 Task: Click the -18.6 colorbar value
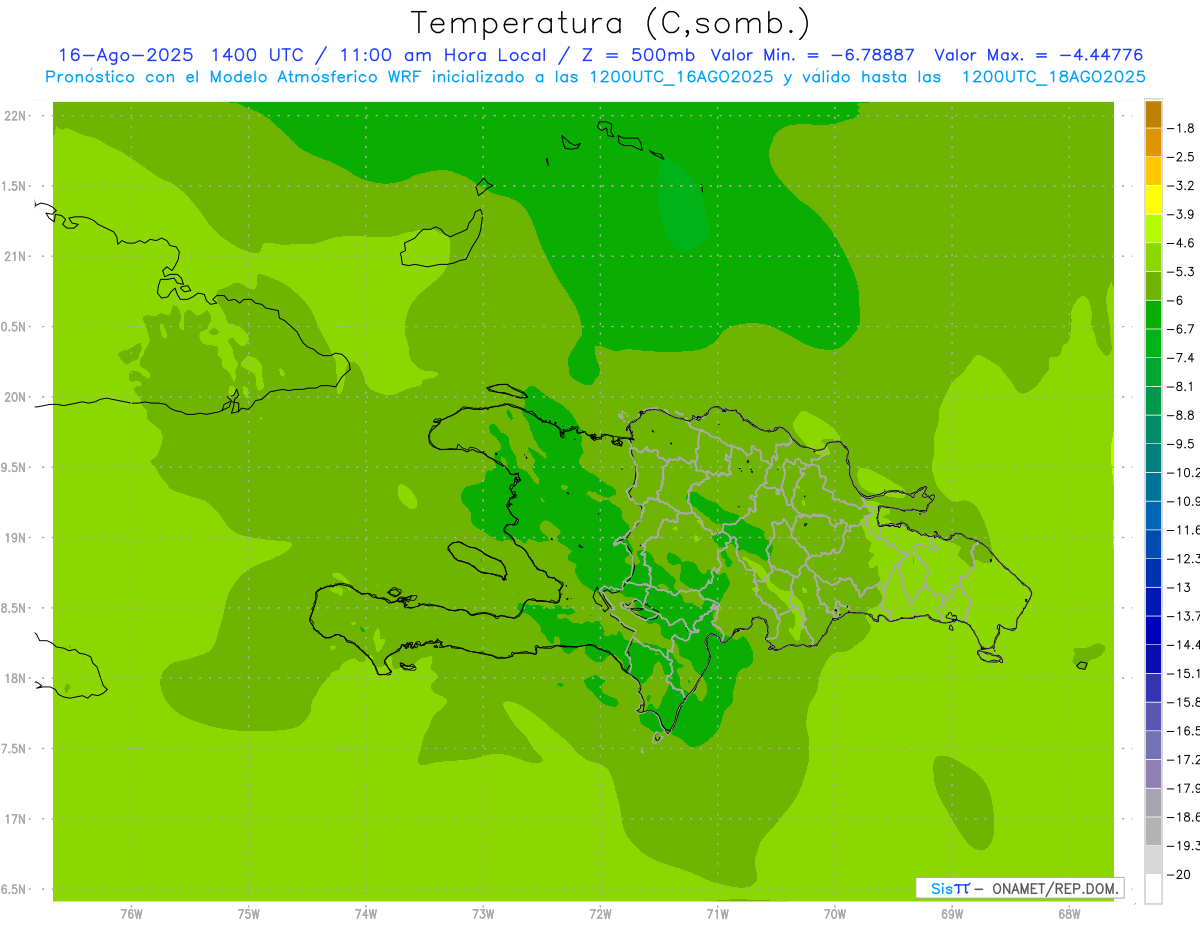coord(1183,817)
